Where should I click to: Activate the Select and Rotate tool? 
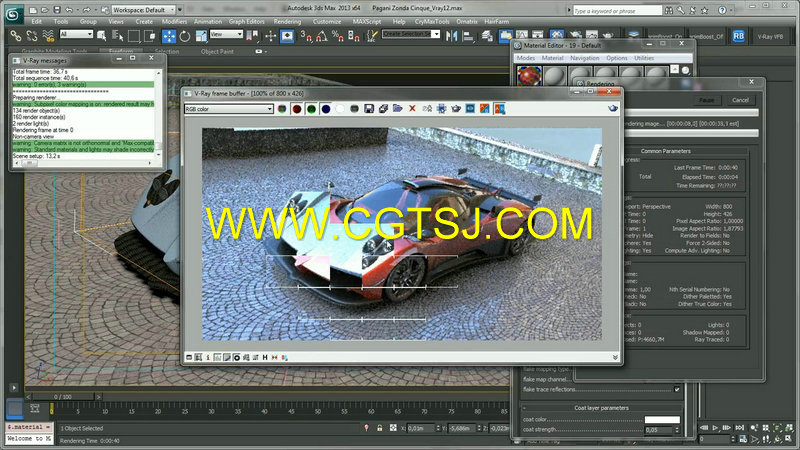(185, 36)
